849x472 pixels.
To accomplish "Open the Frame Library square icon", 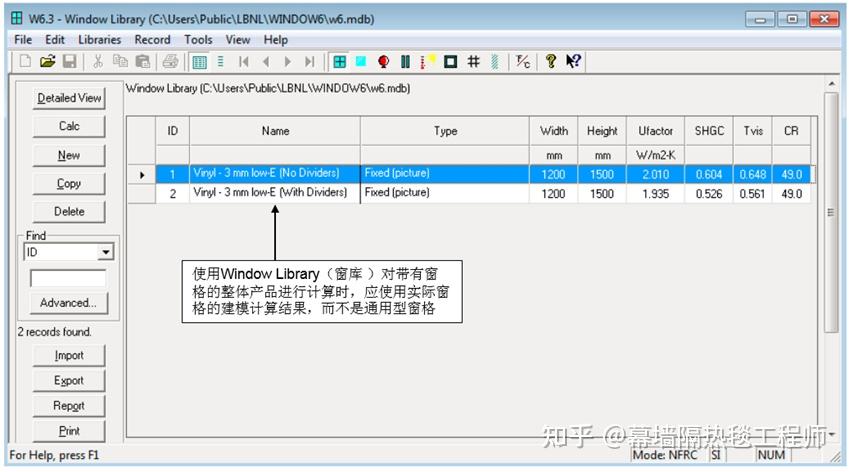I will point(450,61).
